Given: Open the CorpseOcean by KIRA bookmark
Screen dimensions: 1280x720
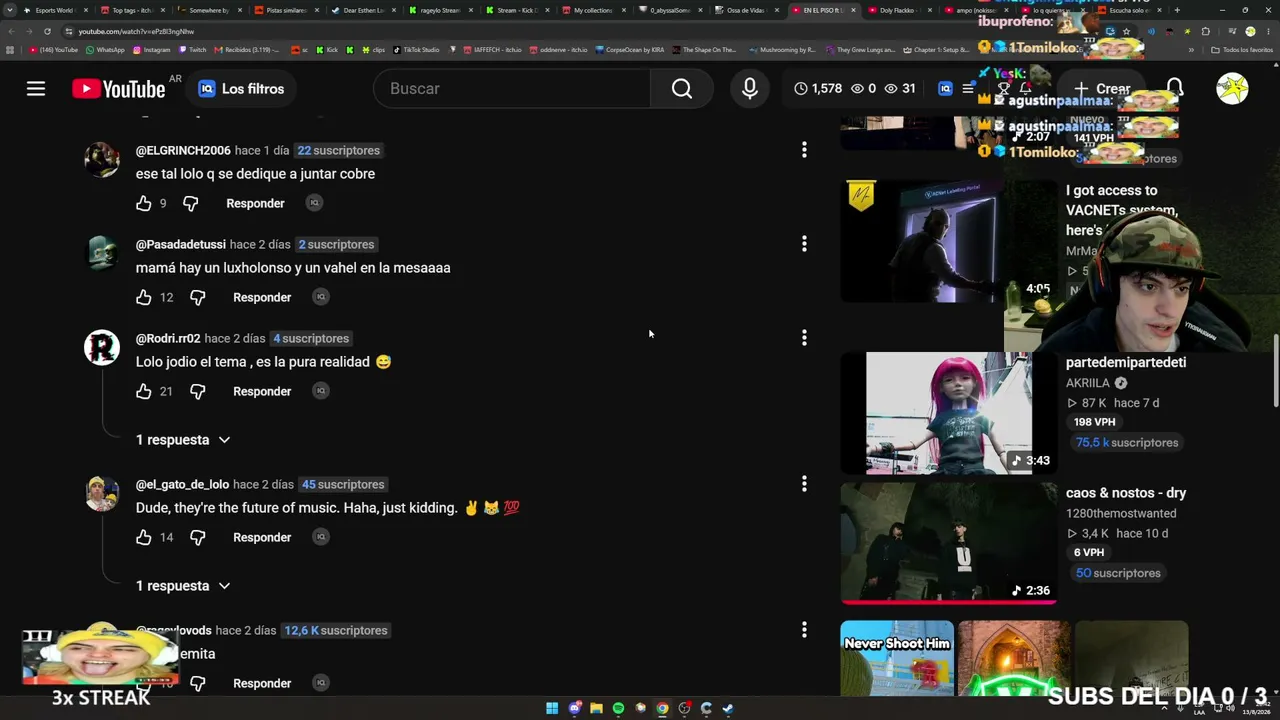Looking at the screenshot, I should [629, 50].
